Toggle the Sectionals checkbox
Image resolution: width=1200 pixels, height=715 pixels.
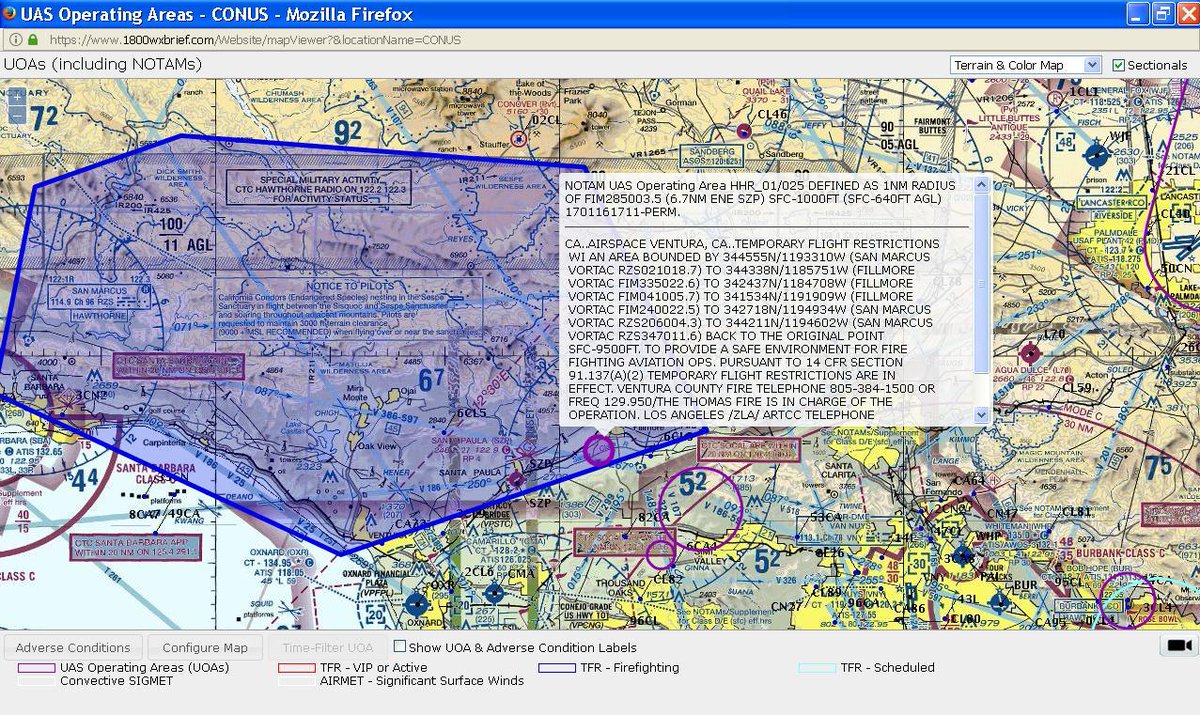[1119, 65]
